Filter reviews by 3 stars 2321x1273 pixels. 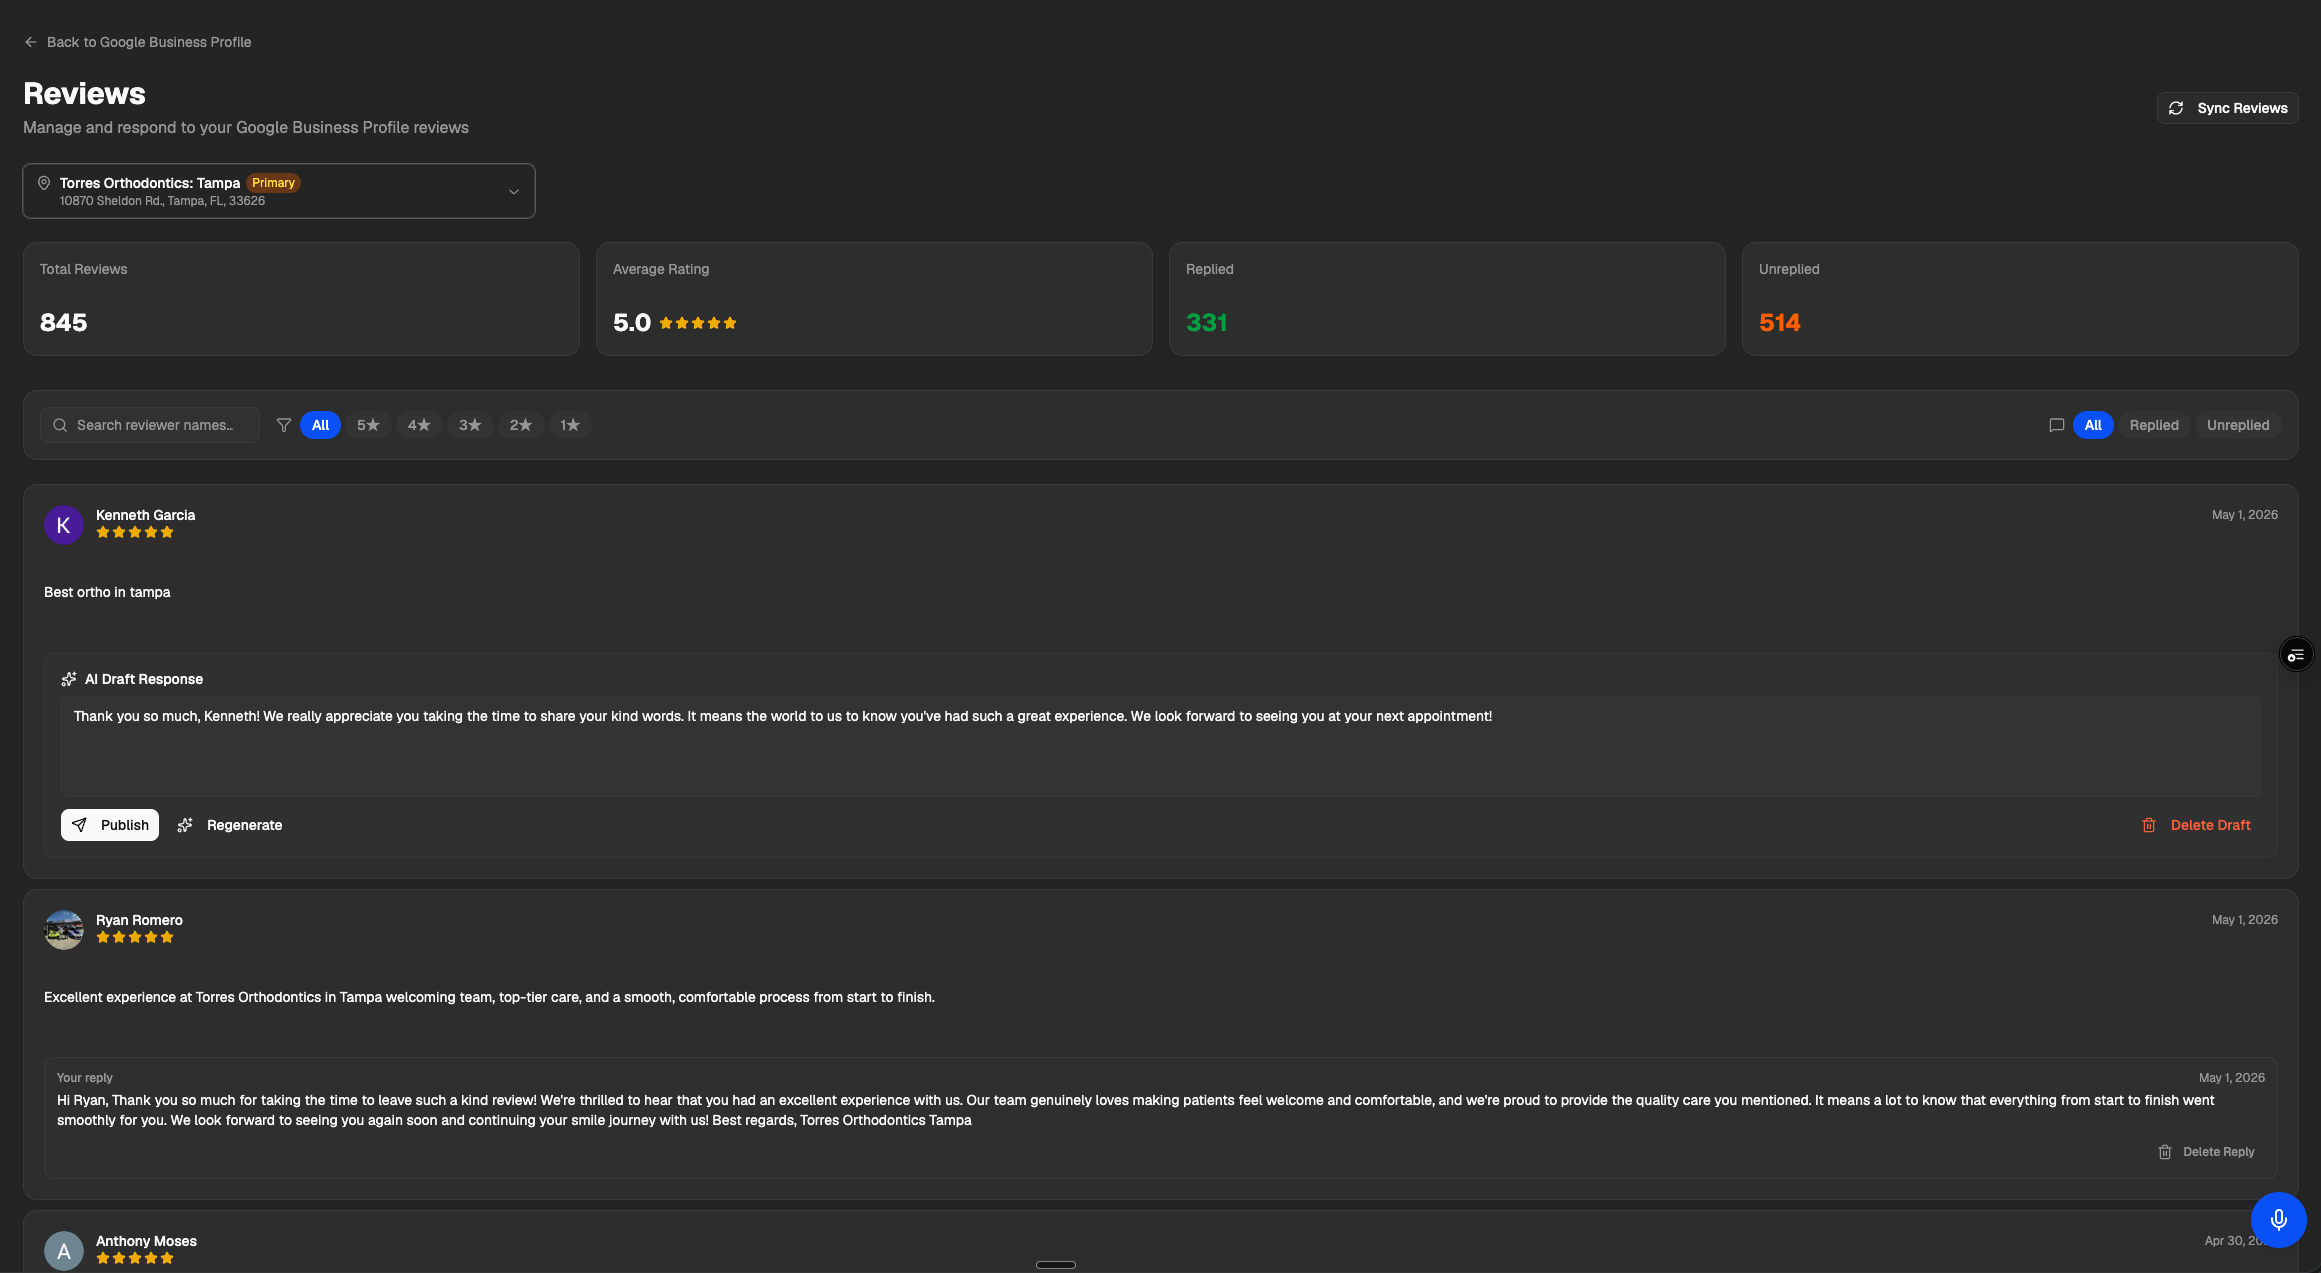(470, 425)
